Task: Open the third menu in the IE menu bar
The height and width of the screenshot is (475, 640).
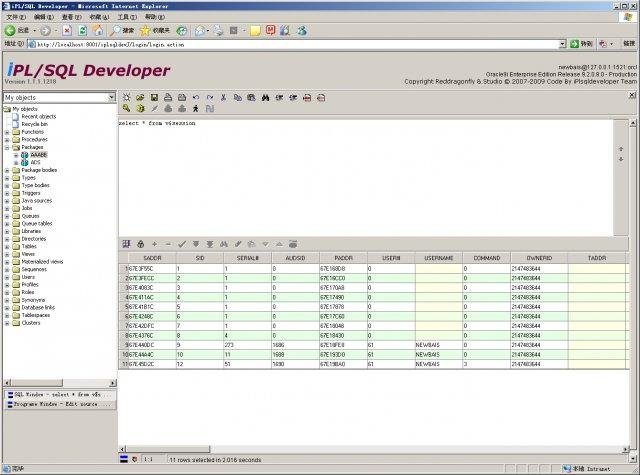Action: pos(71,17)
